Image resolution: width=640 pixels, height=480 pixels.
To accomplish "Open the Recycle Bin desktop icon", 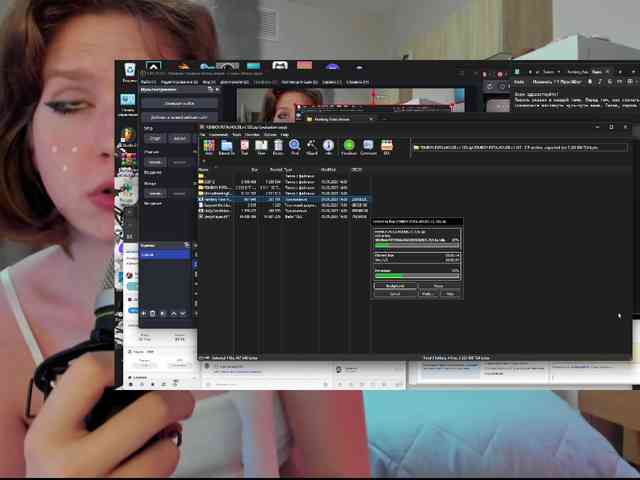I will tap(130, 73).
